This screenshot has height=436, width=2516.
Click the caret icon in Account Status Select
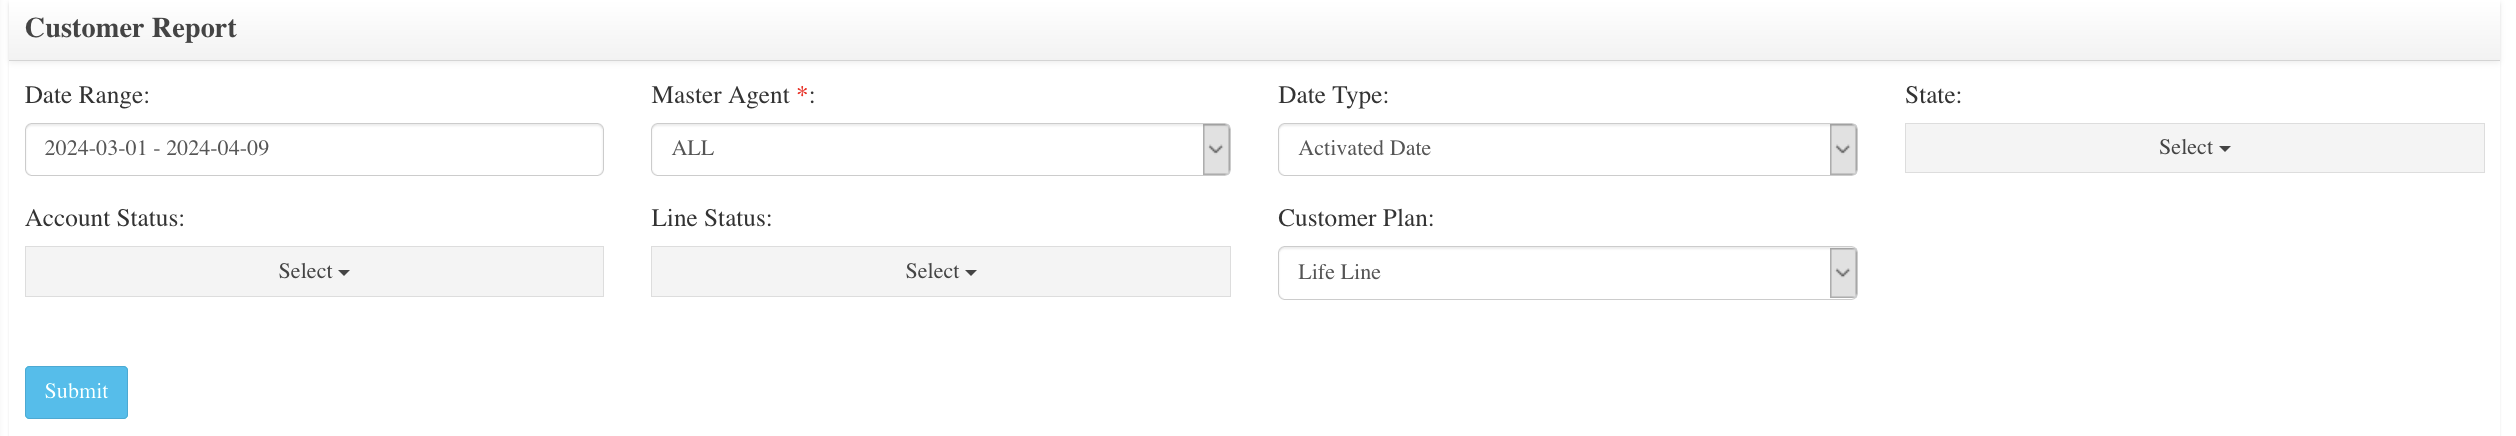[x=344, y=273]
